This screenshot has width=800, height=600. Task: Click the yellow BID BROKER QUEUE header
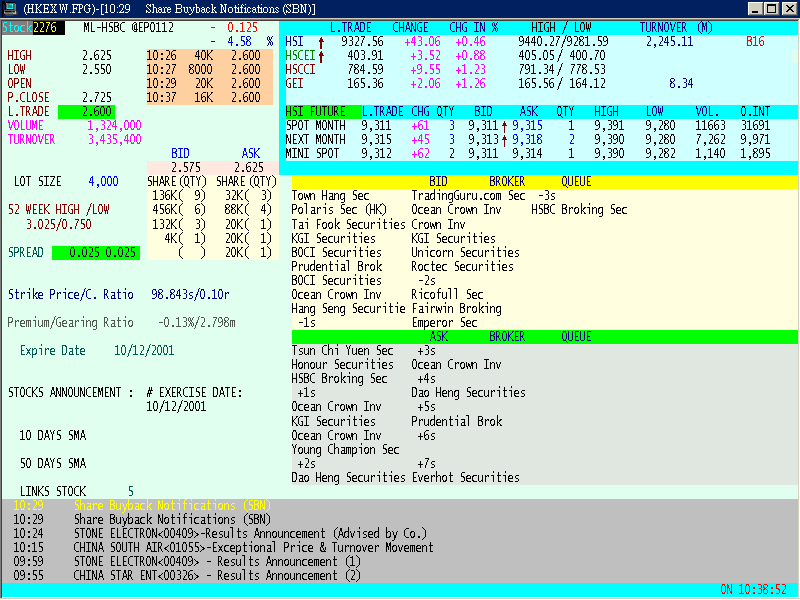click(544, 182)
